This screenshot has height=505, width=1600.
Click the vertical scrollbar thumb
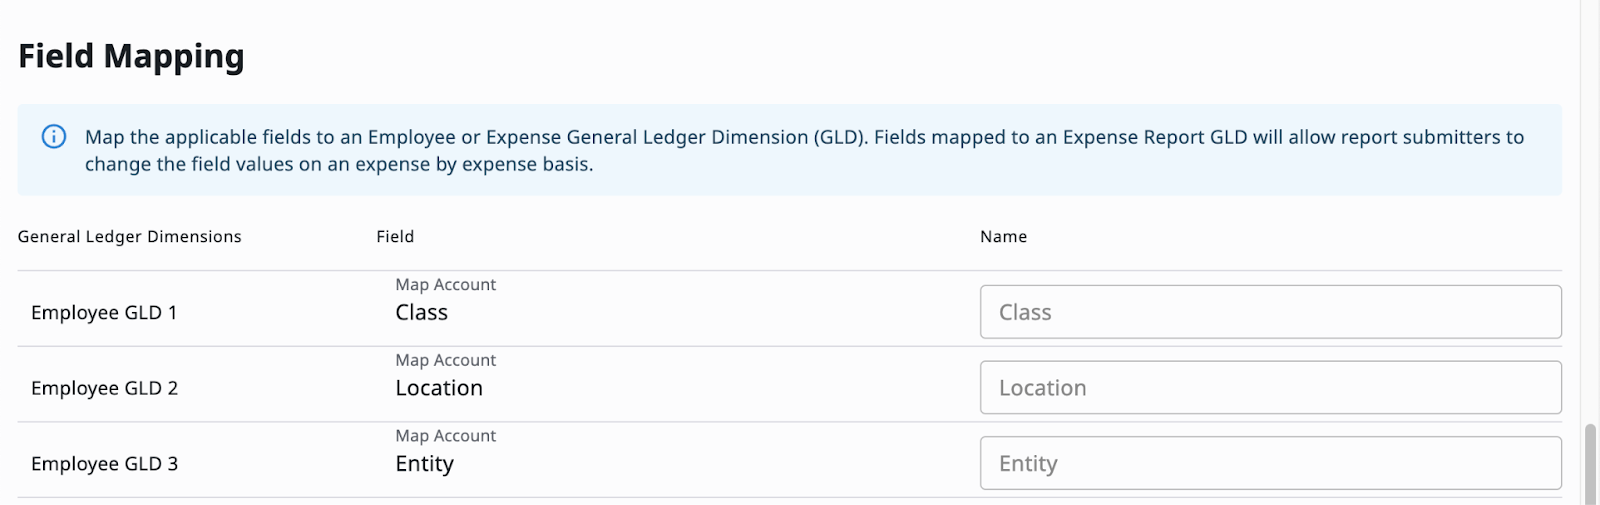coord(1590,463)
